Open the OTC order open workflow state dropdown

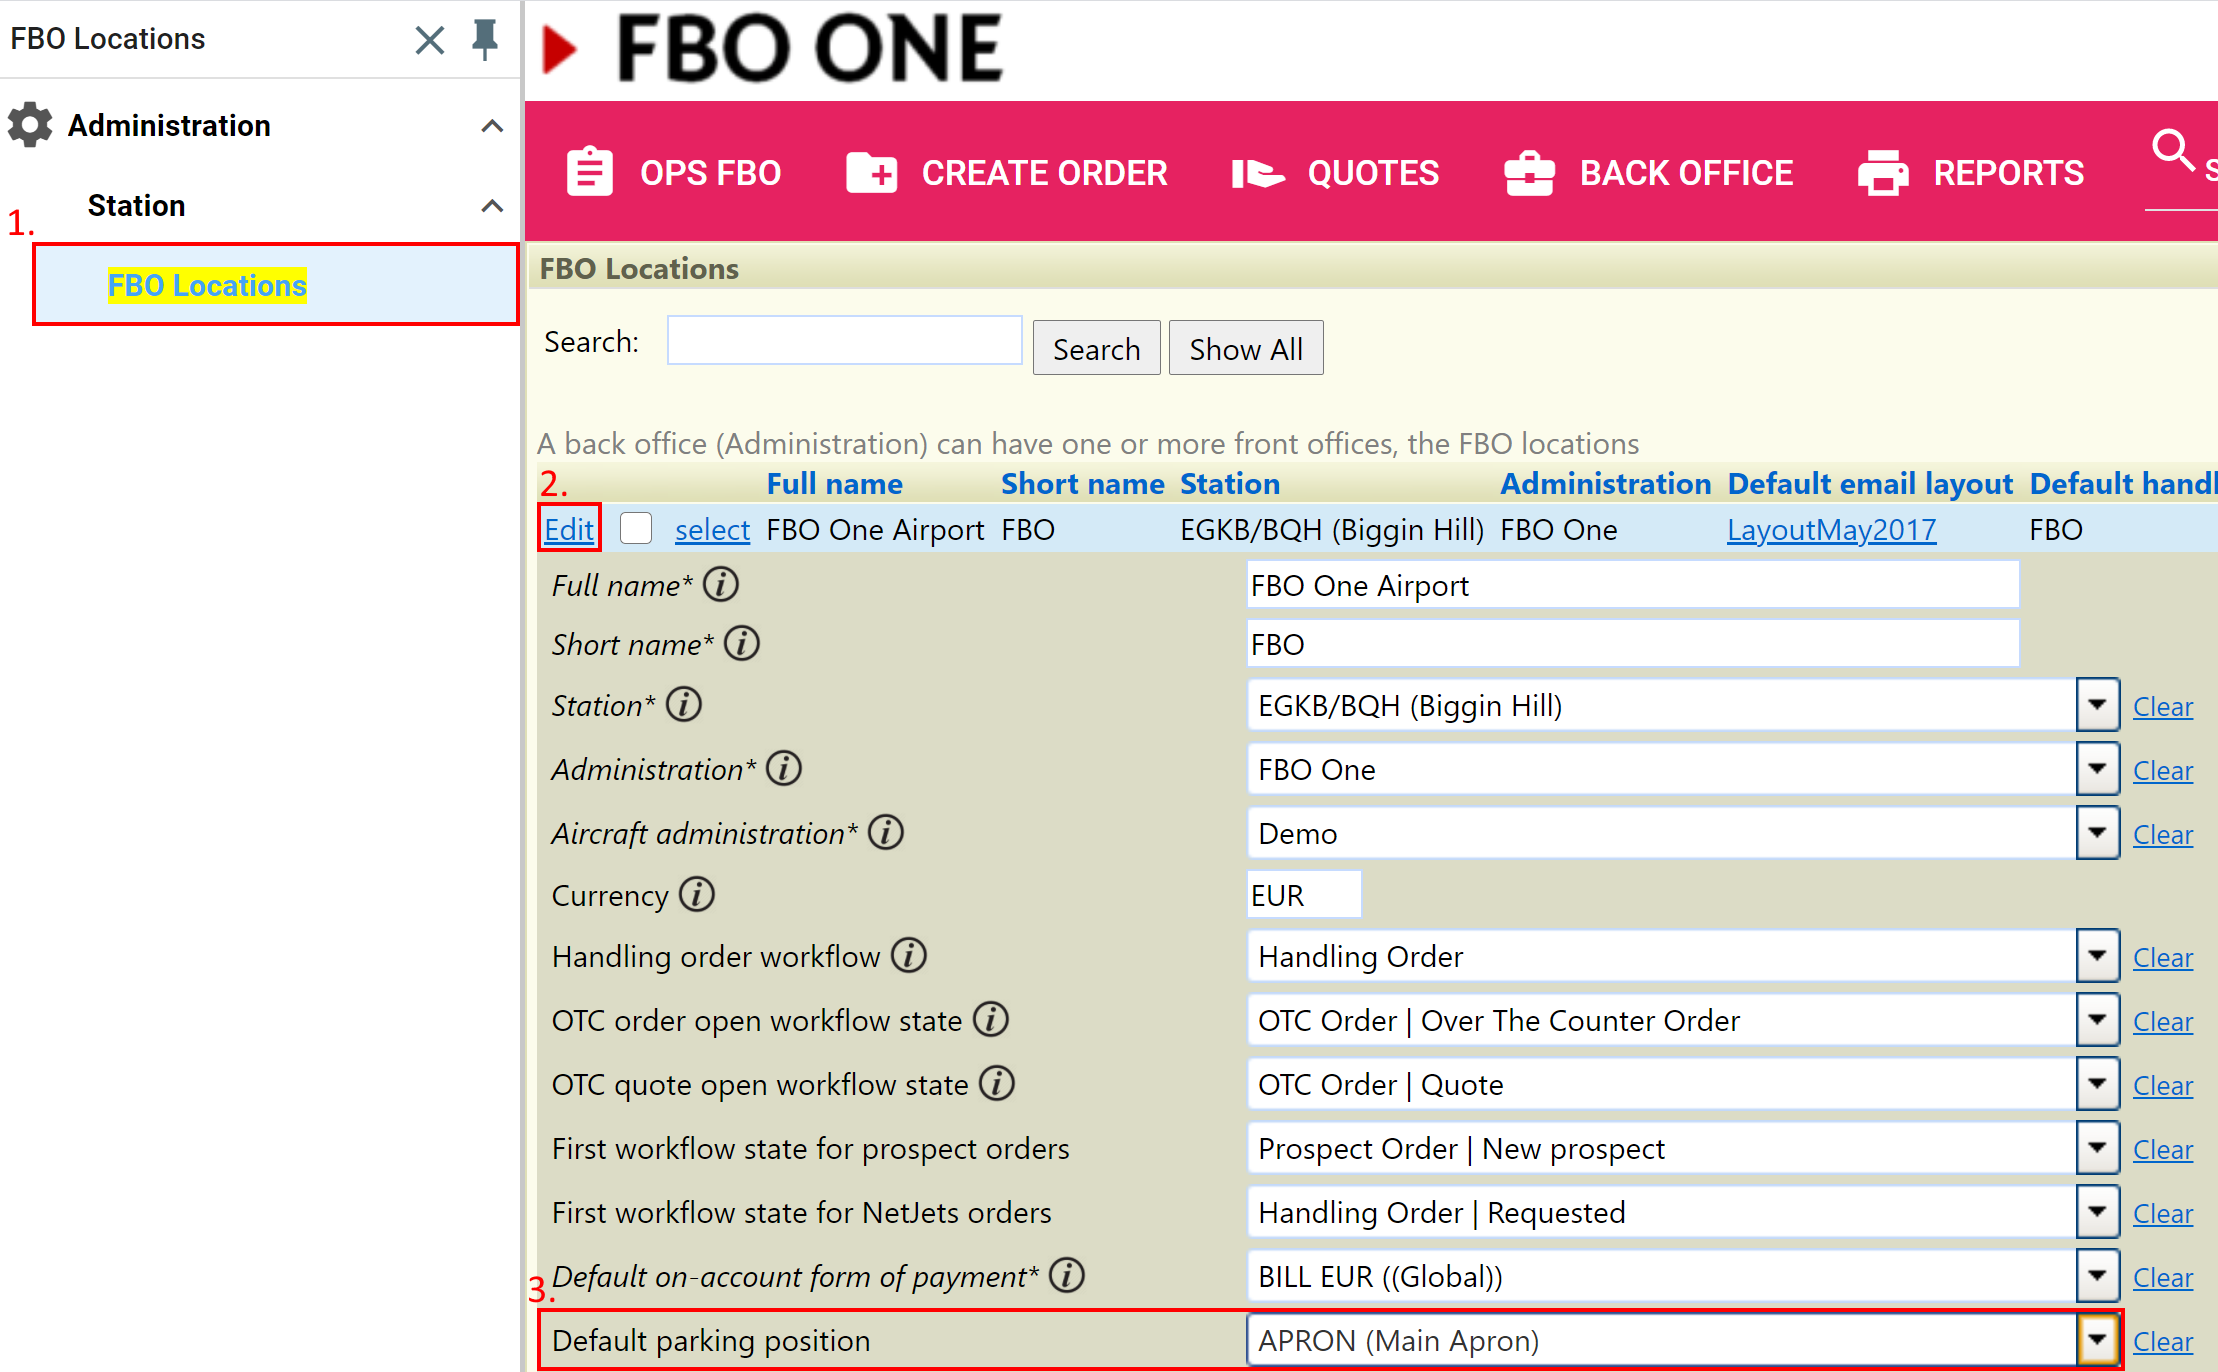click(x=2097, y=1020)
